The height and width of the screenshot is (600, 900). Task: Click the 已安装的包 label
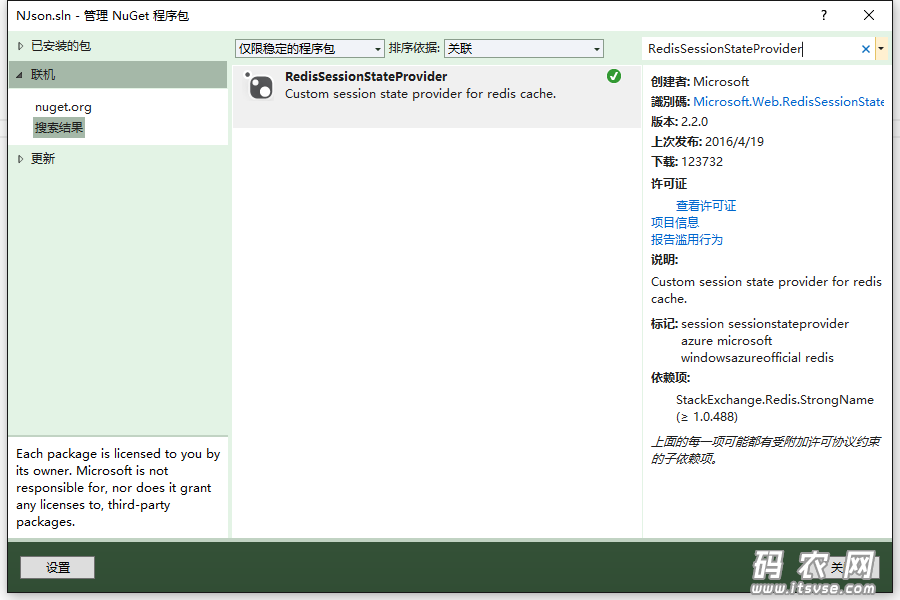(x=61, y=46)
